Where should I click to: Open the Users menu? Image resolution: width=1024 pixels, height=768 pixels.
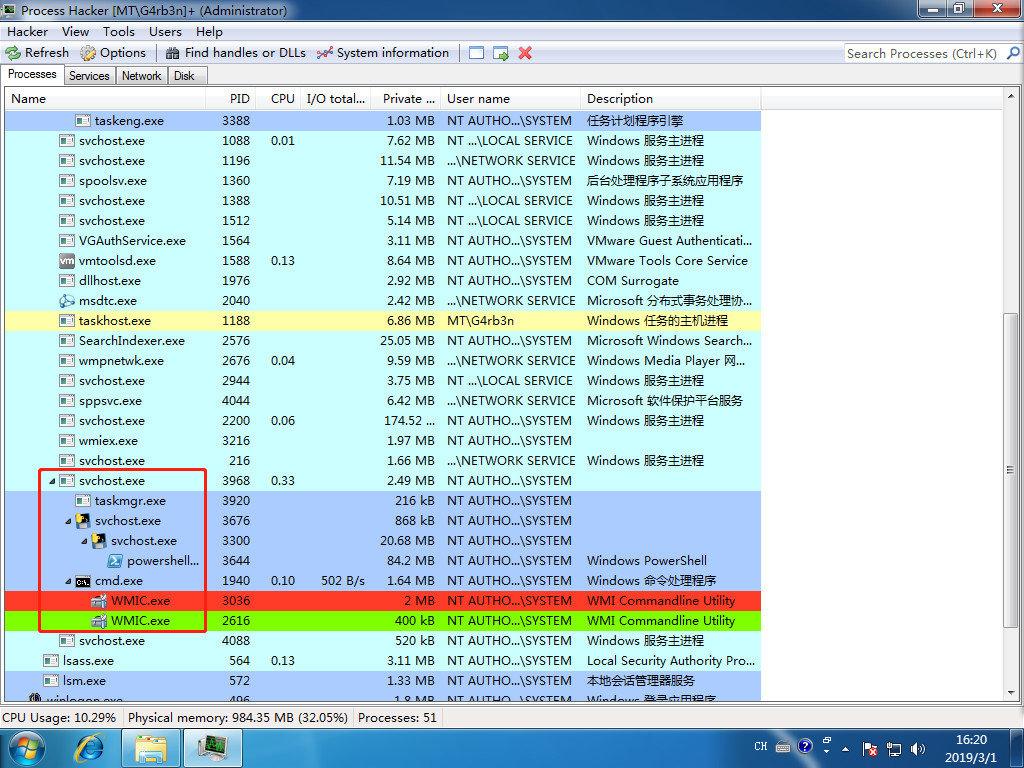[x=165, y=31]
